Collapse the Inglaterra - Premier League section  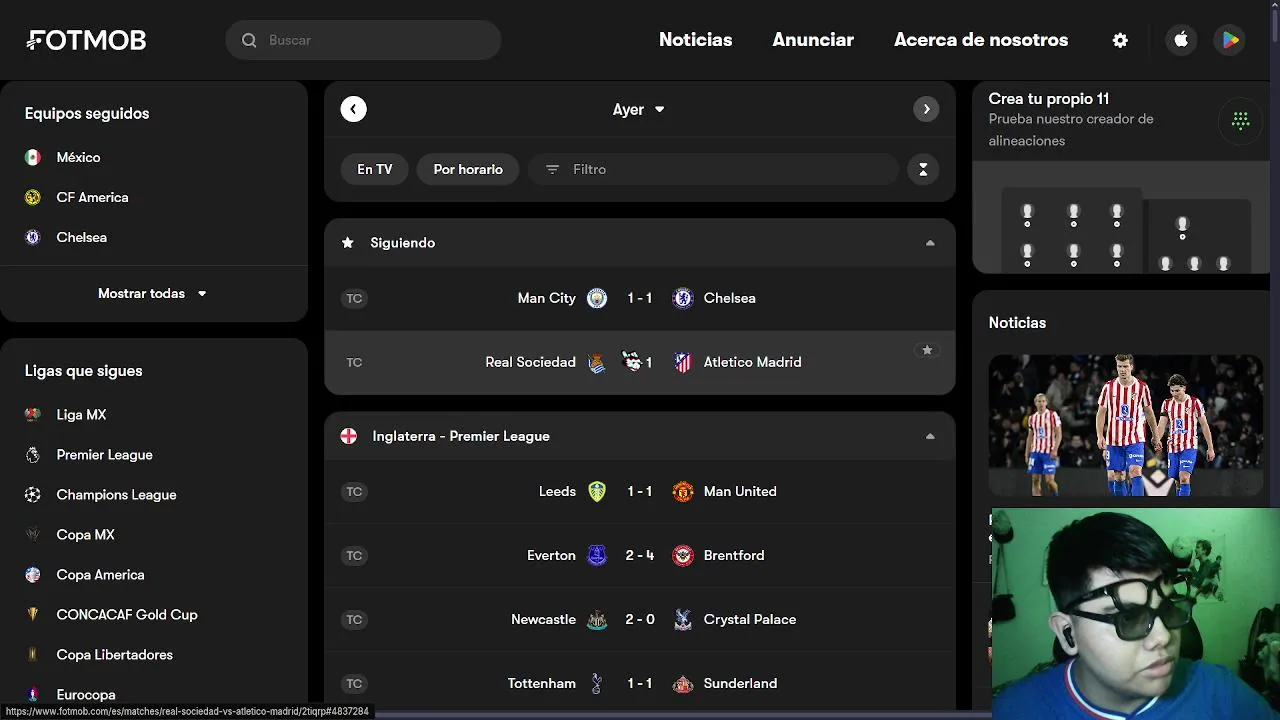pos(930,437)
